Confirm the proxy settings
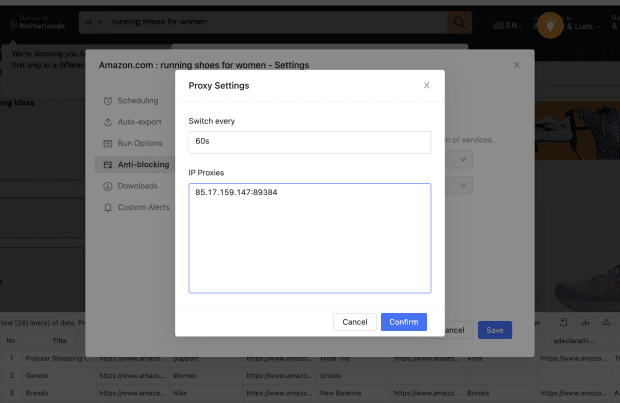The width and height of the screenshot is (620, 403). tap(404, 322)
